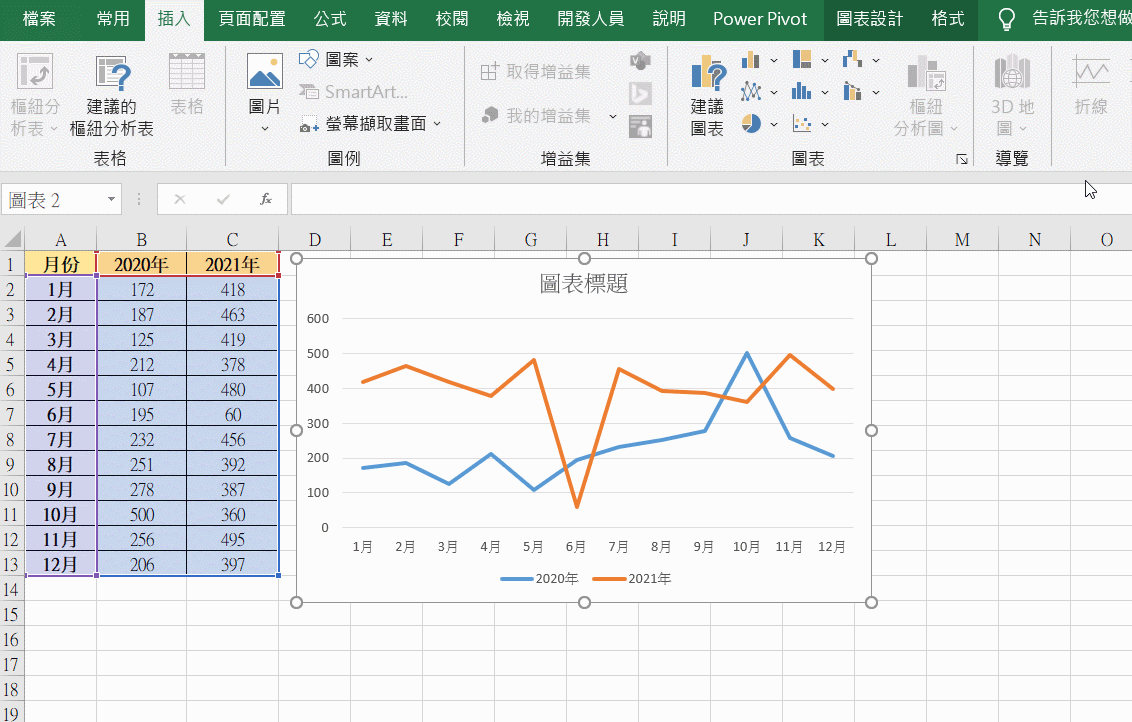Open the 檔案 File tab
This screenshot has width=1132, height=722.
click(39, 19)
